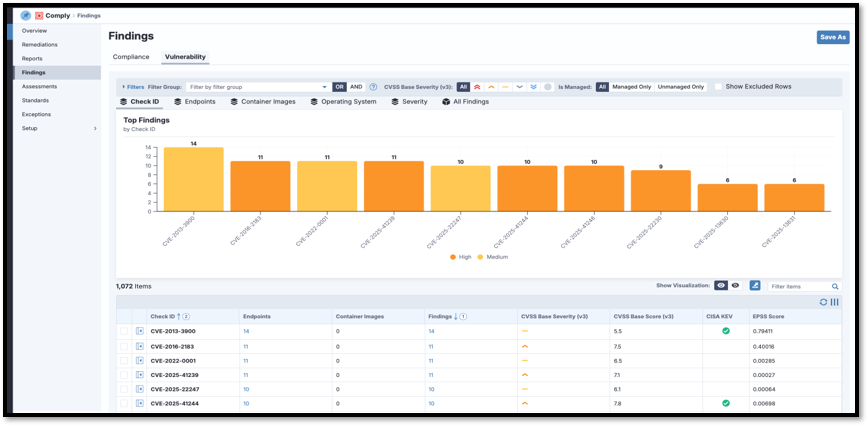Select the checkbox for row CVE-2016-2183
This screenshot has width=868, height=426.
coord(124,346)
